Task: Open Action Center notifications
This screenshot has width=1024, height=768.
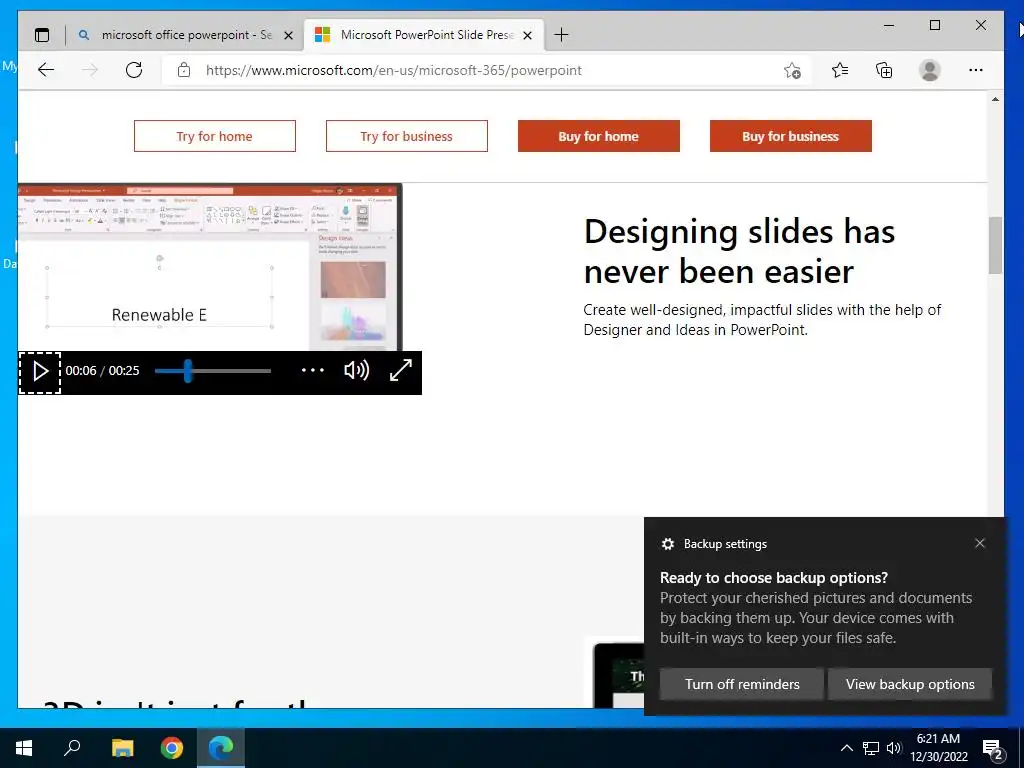Action: click(992, 748)
